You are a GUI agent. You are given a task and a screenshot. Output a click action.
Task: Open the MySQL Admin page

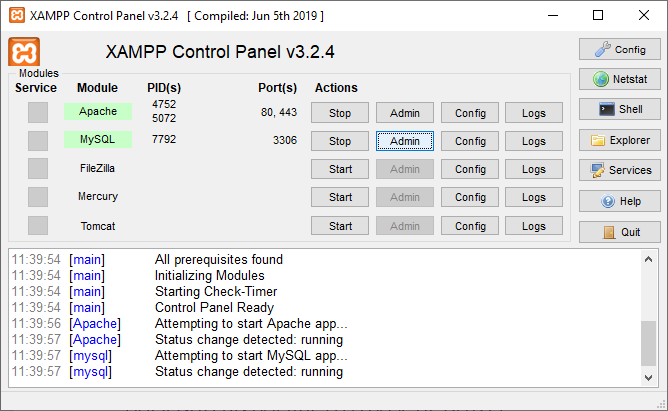[x=405, y=141]
